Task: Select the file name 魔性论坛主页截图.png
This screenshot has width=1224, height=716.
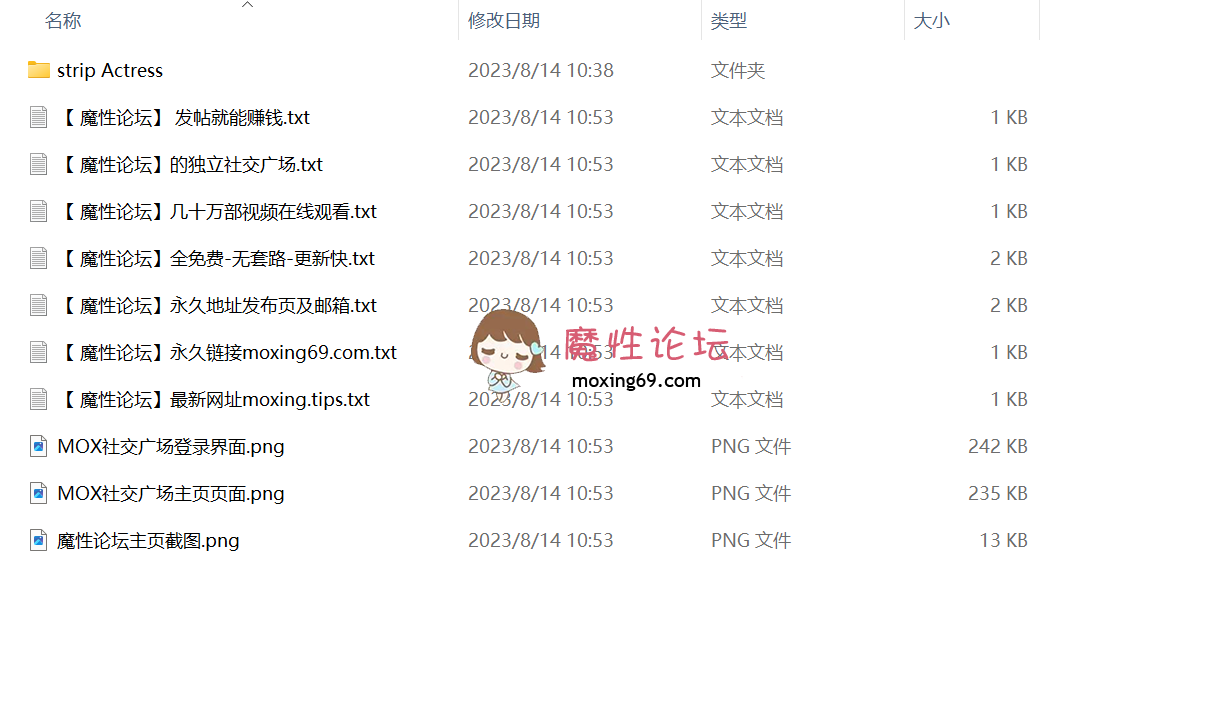Action: (148, 540)
